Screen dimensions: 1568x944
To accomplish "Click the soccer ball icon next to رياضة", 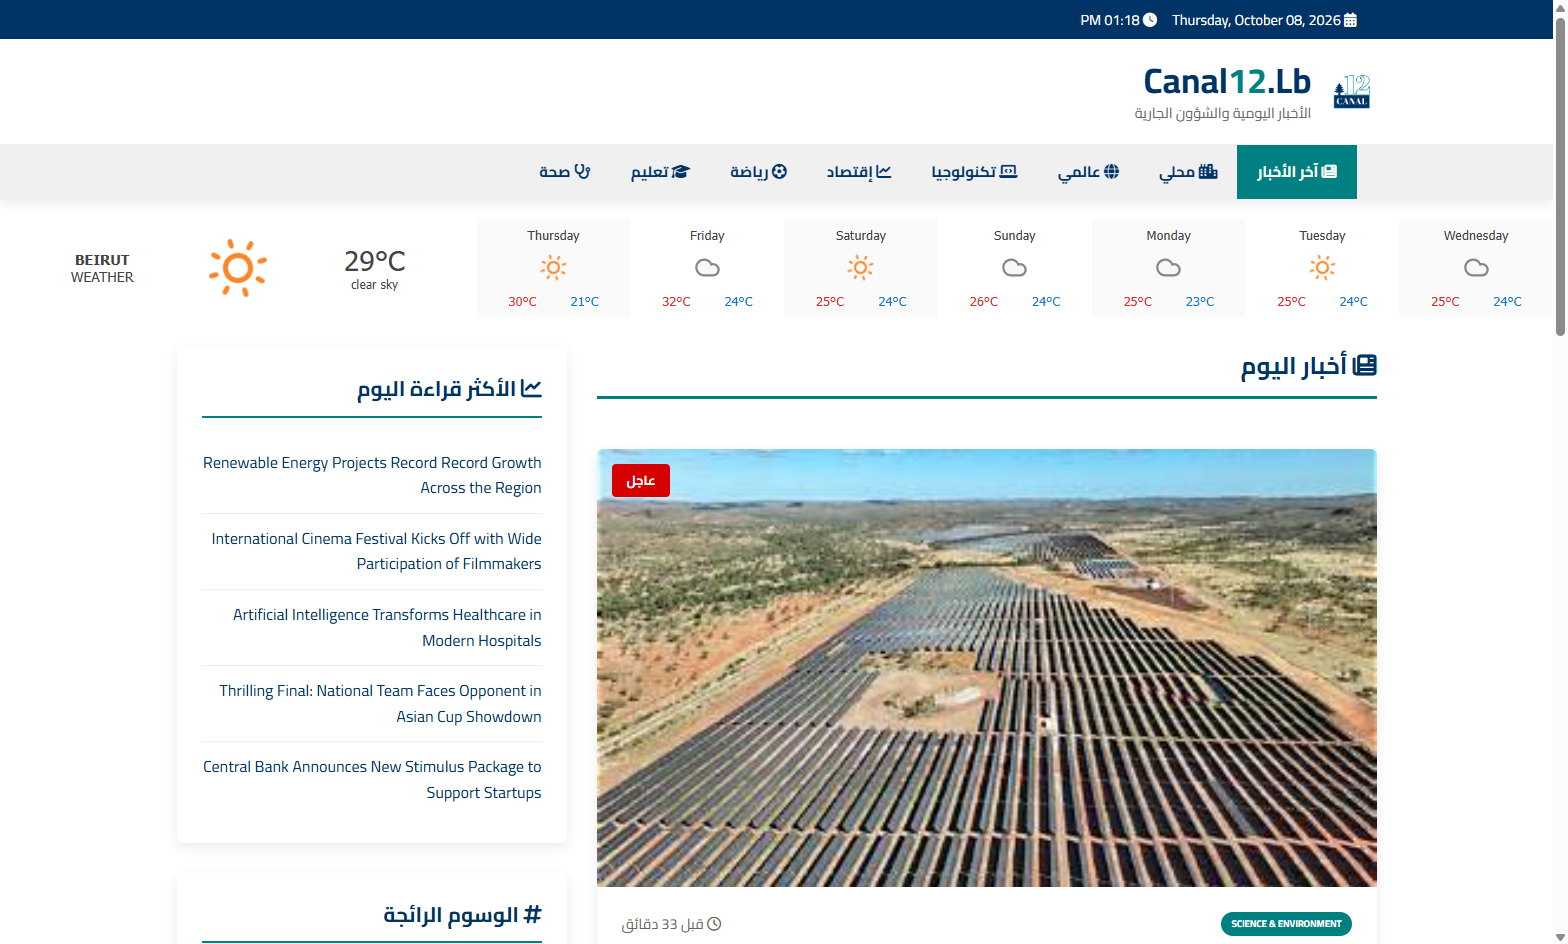I will (779, 172).
